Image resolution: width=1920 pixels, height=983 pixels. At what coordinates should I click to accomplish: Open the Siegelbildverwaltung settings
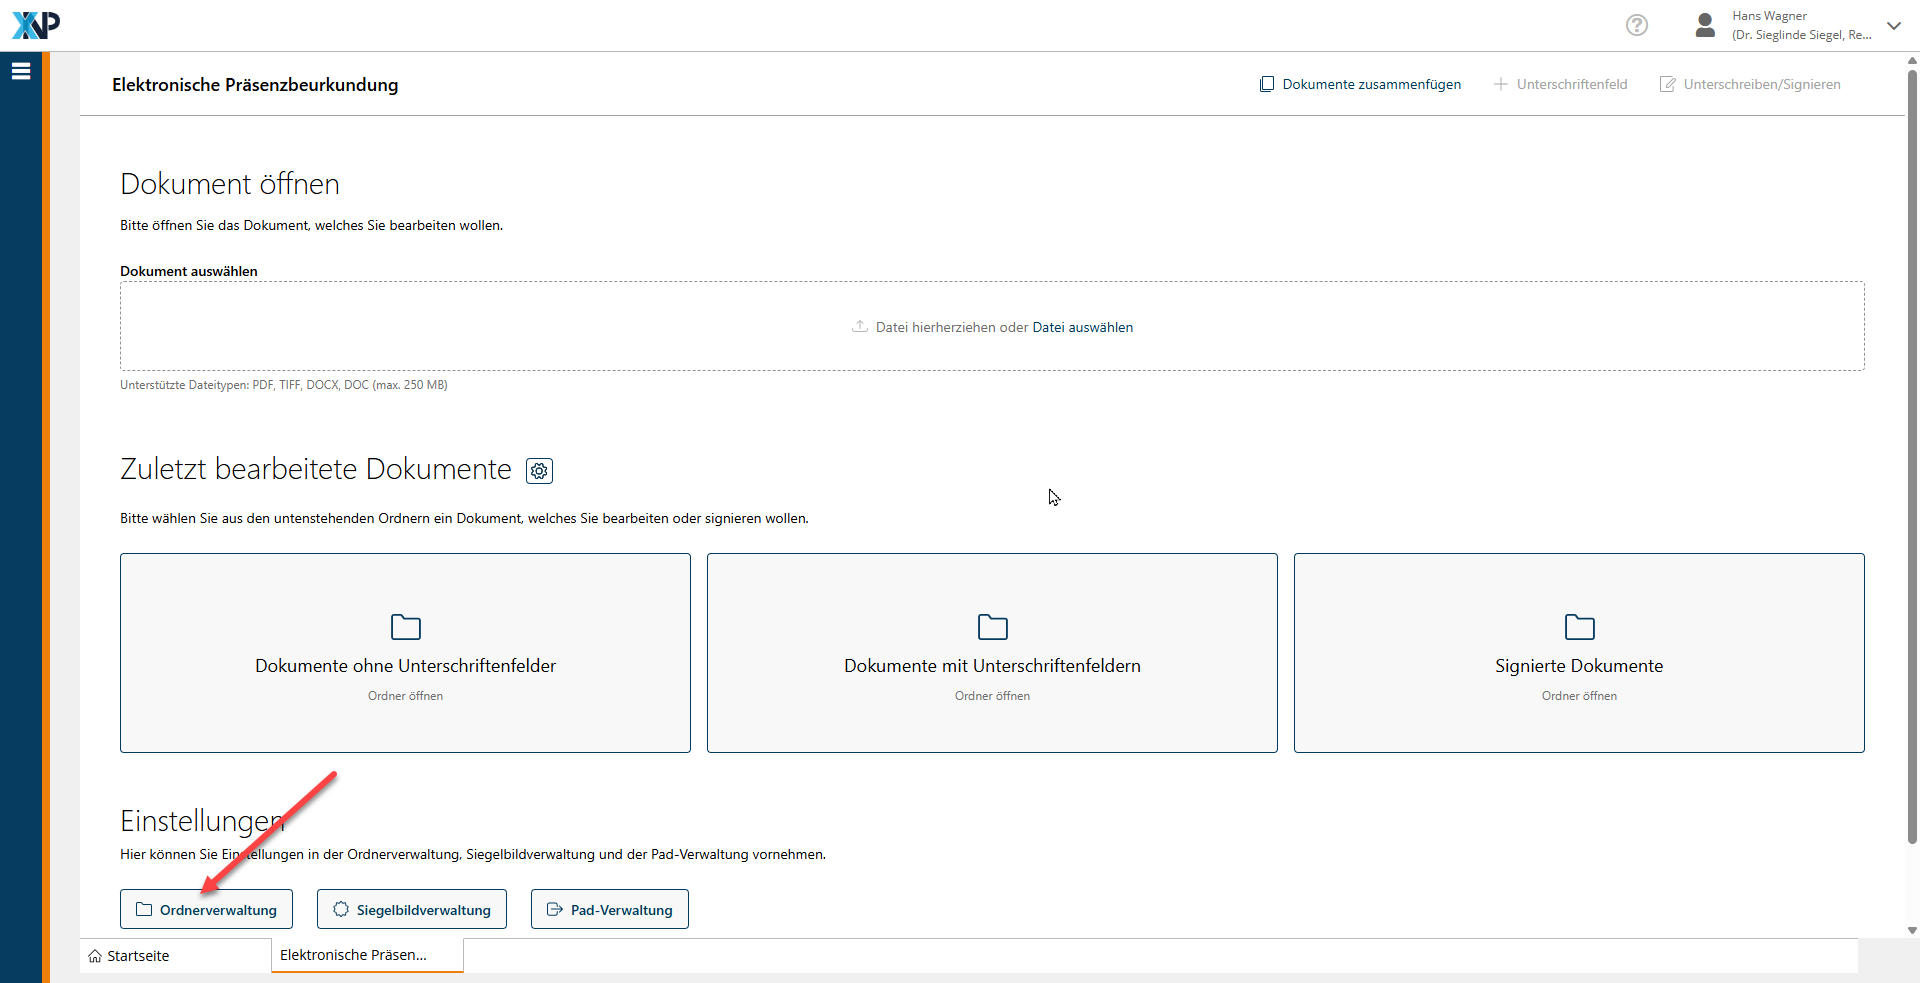[x=411, y=910]
